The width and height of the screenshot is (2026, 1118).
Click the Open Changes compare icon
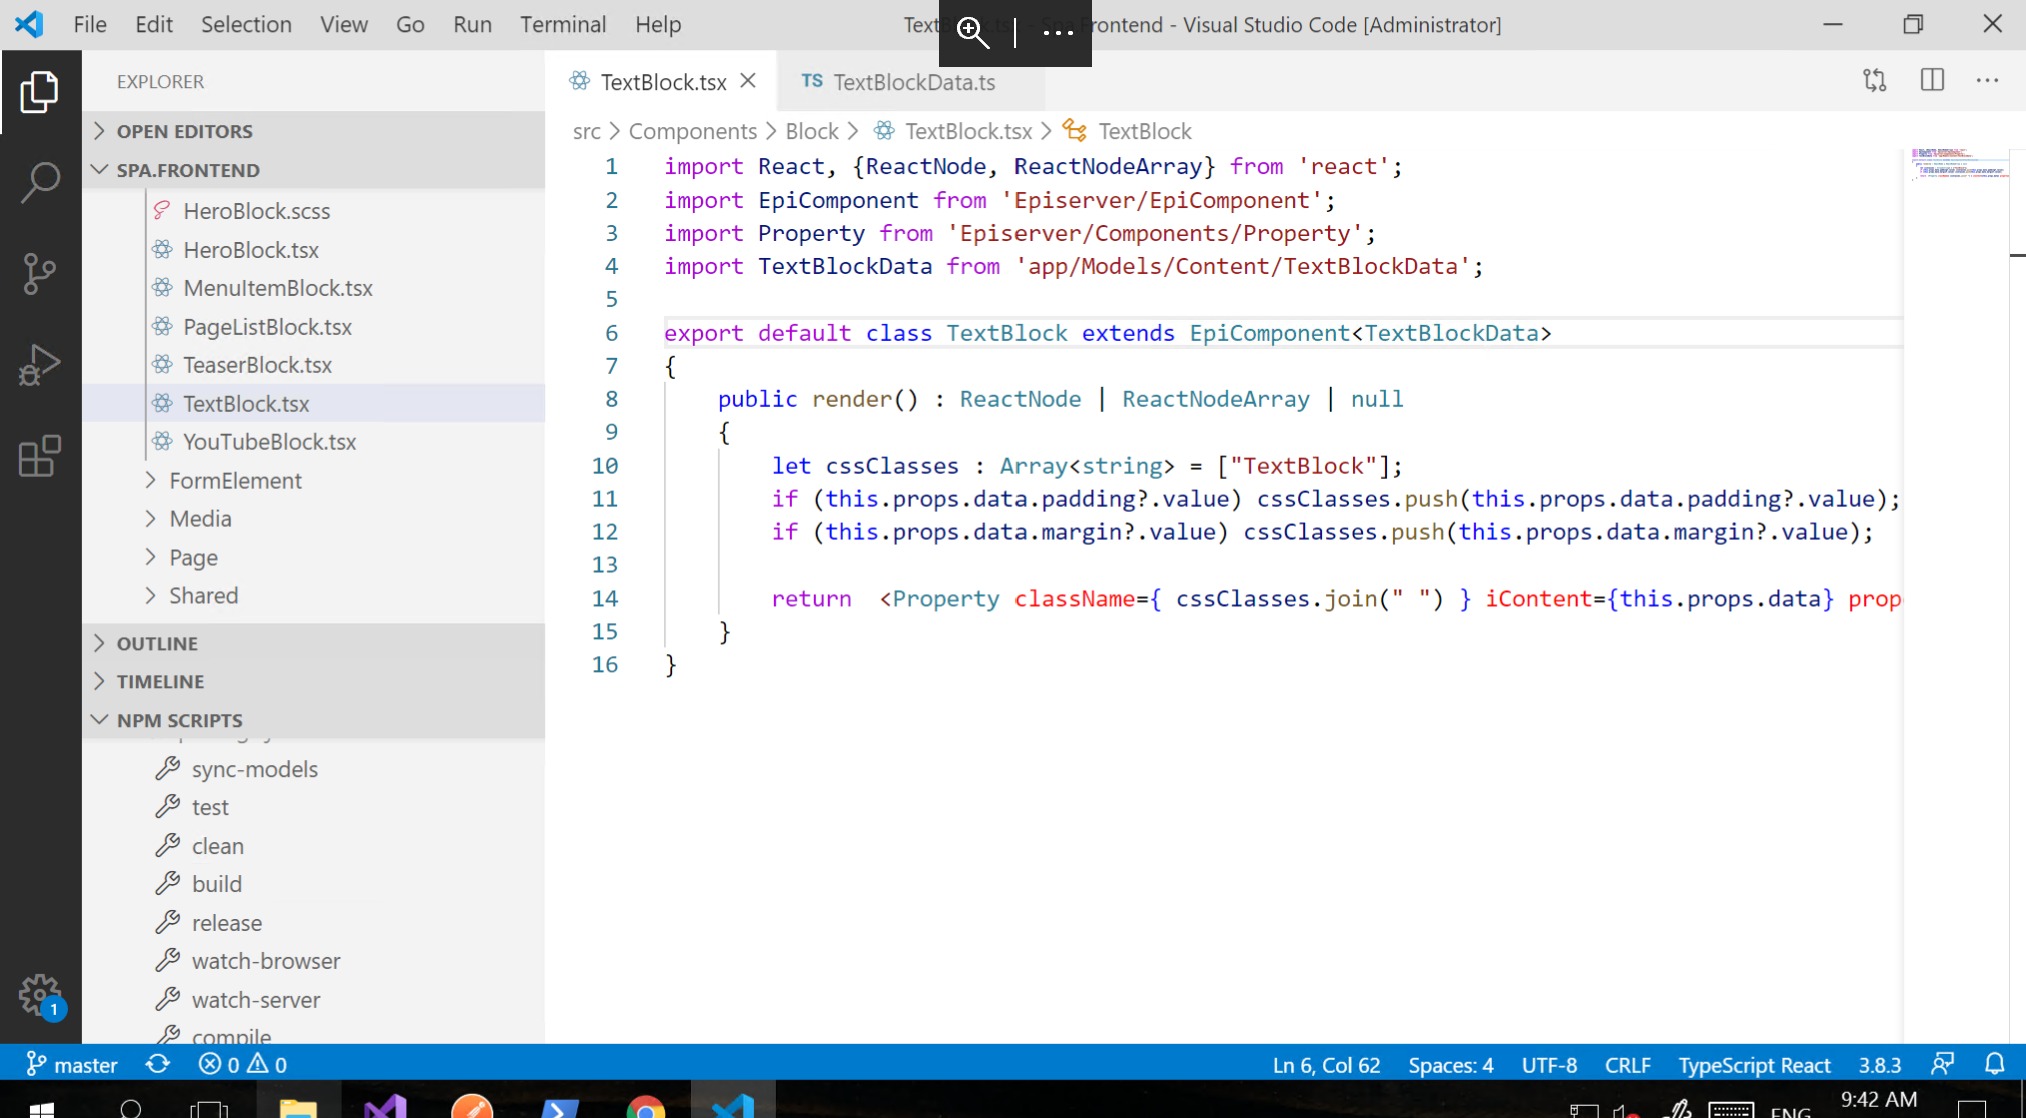pos(1875,81)
